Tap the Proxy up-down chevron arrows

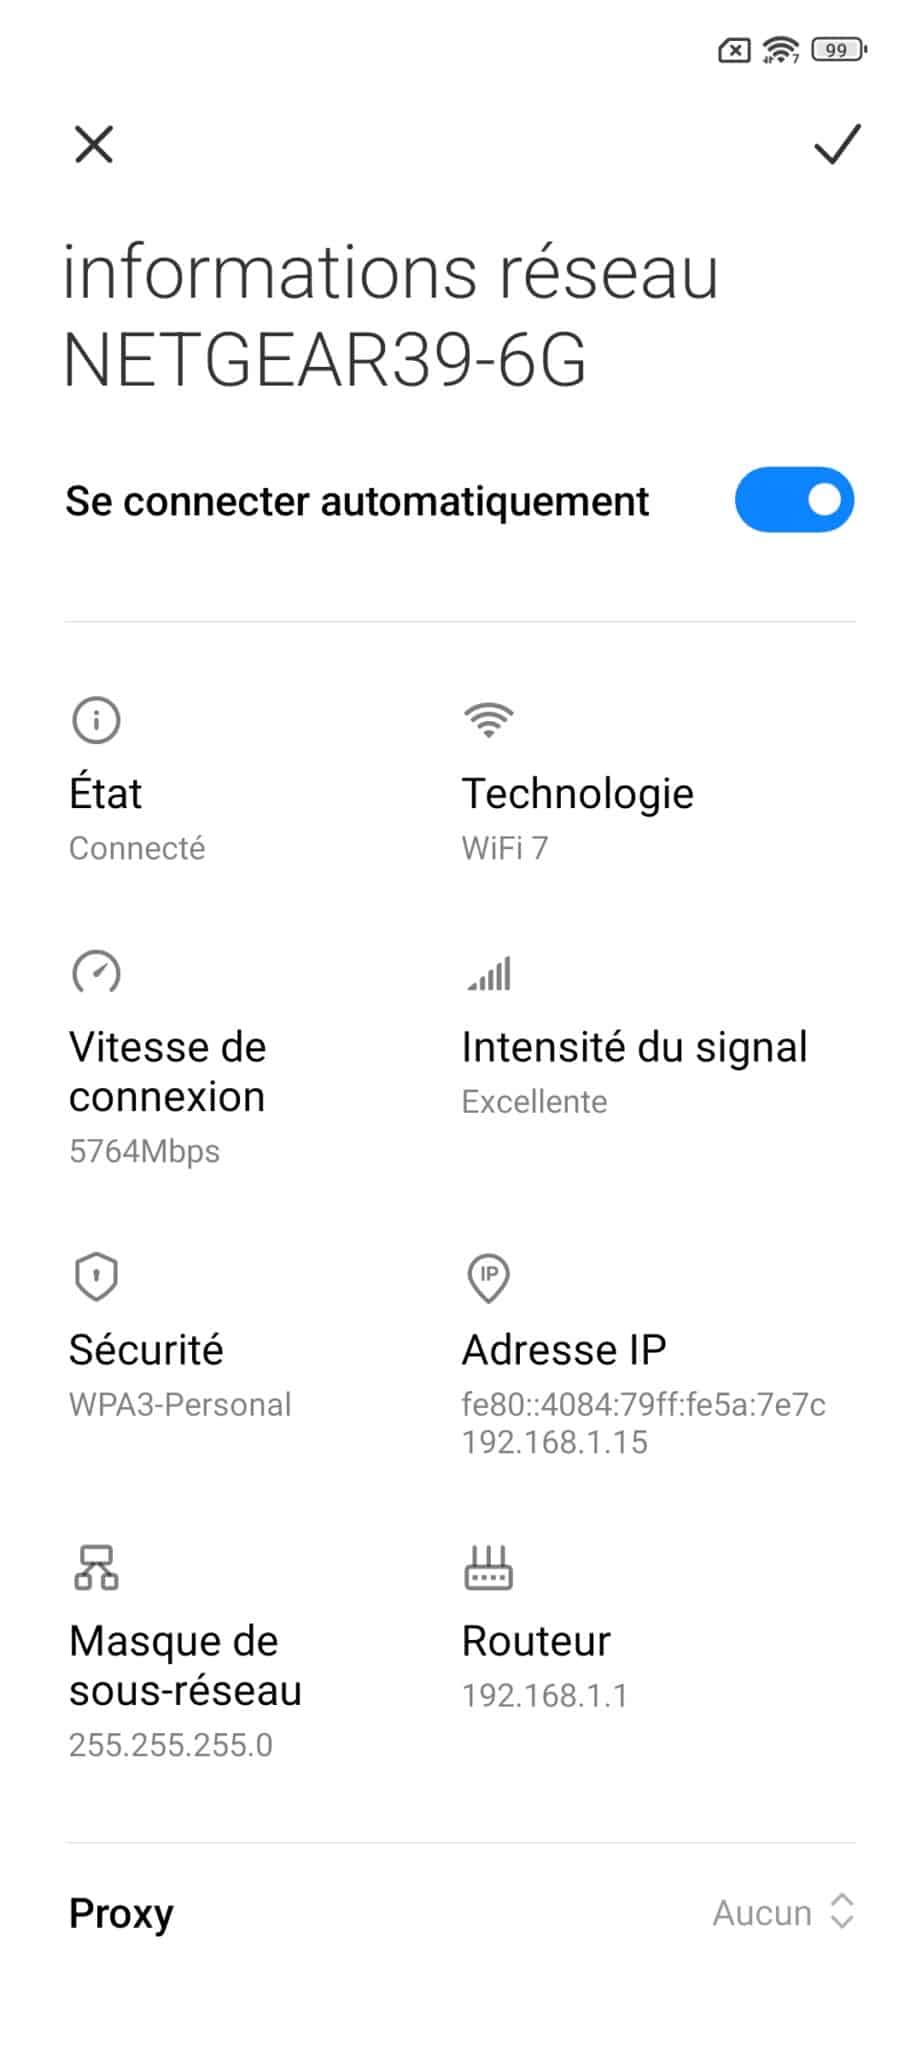click(842, 1911)
